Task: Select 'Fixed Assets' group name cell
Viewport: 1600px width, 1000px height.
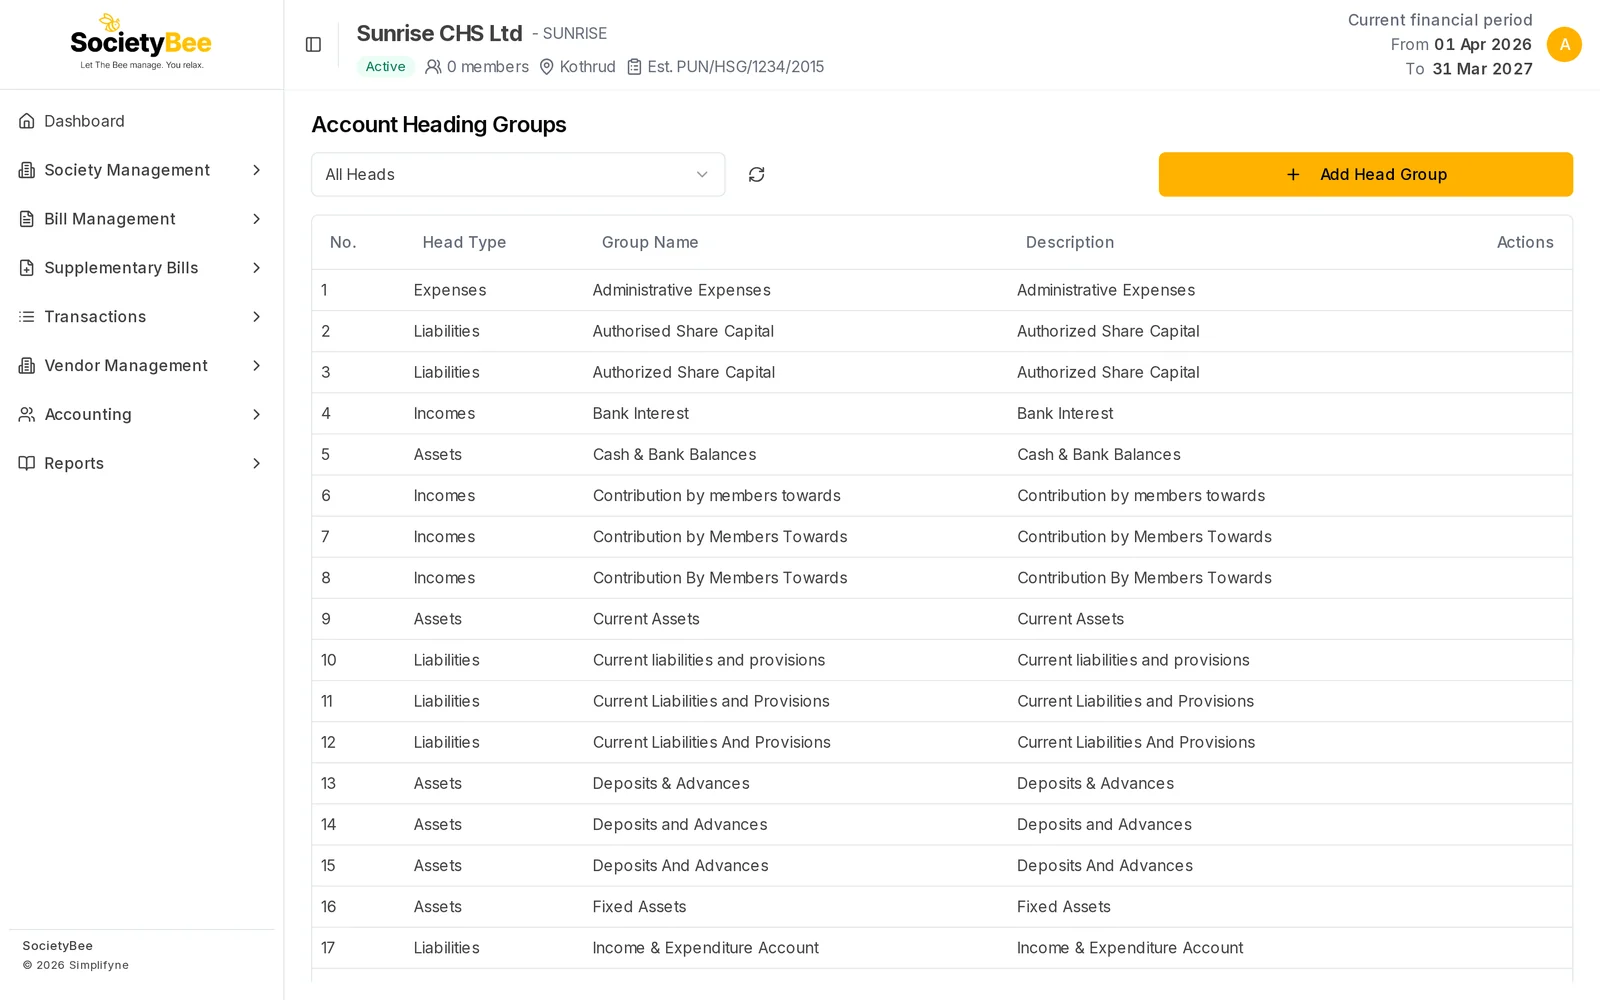Action: (x=640, y=907)
